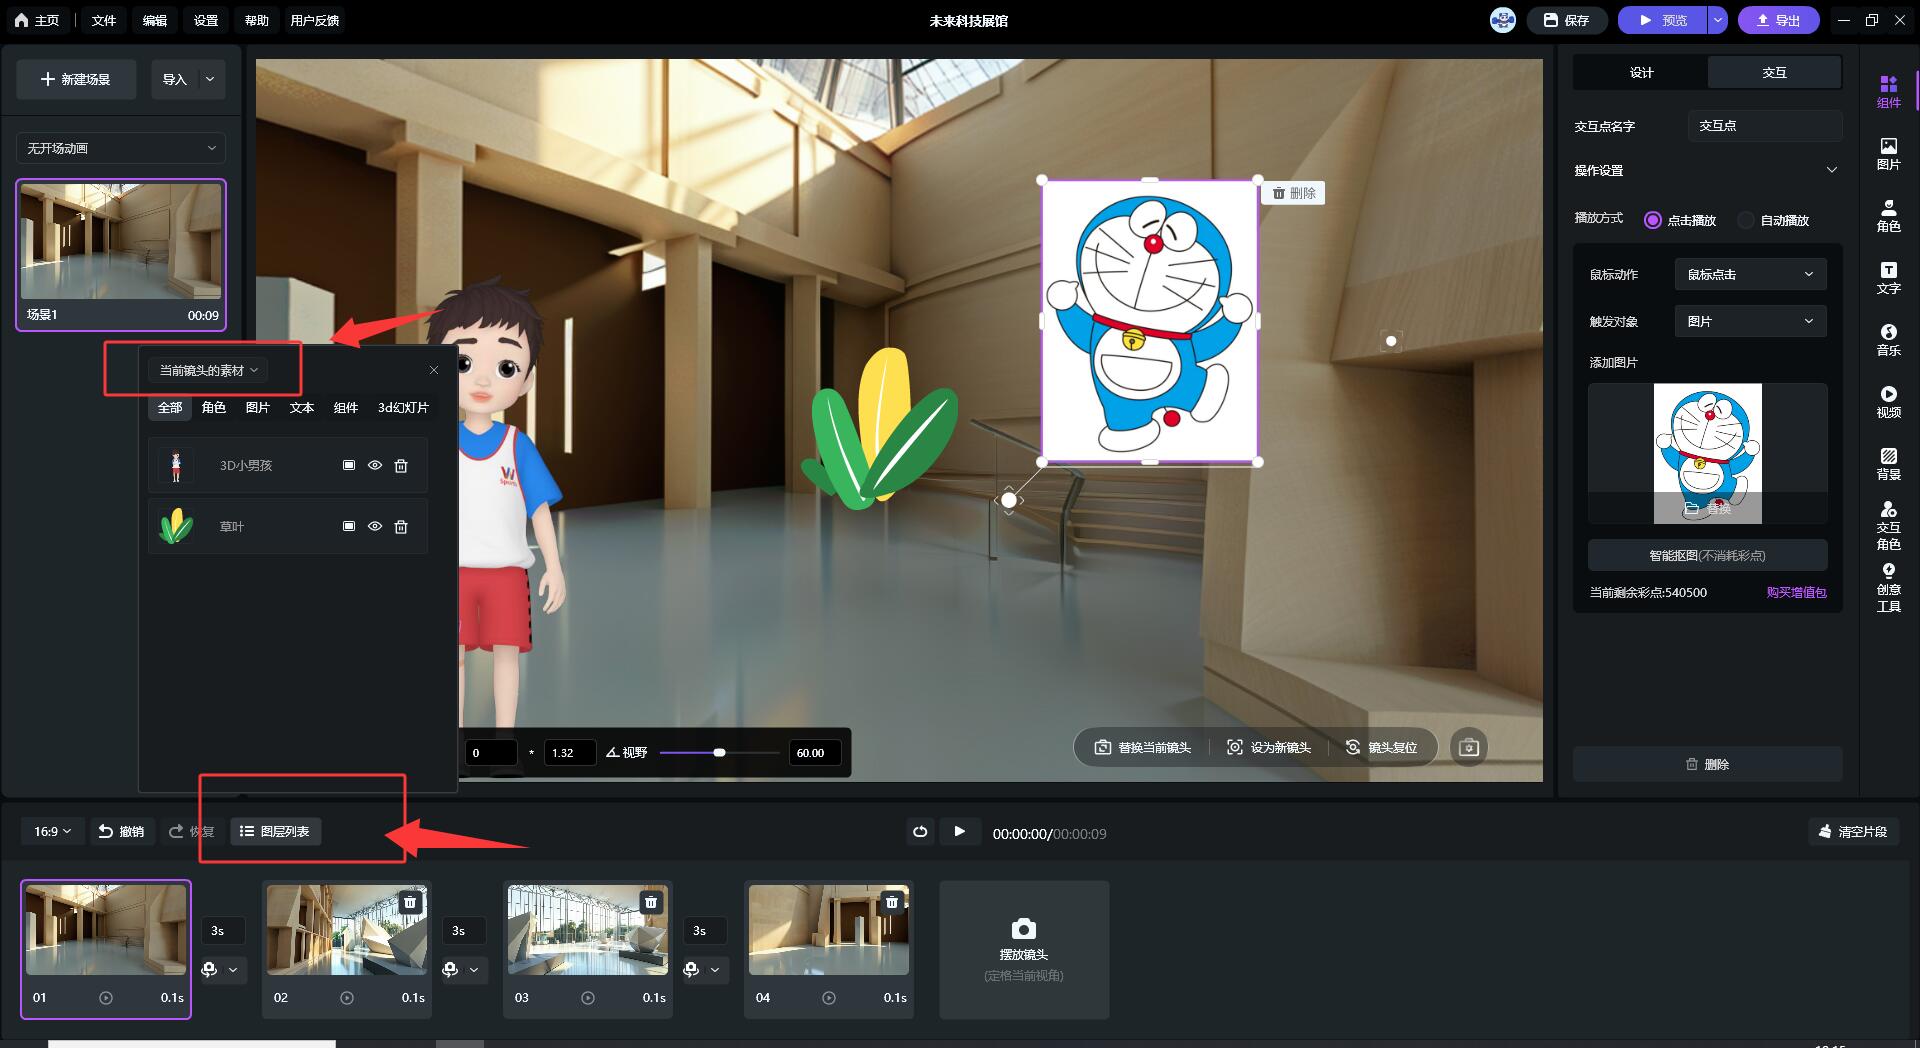Screen dimensions: 1920x1048
Task: Open the 图片 panel in right sidebar
Action: pos(1888,153)
